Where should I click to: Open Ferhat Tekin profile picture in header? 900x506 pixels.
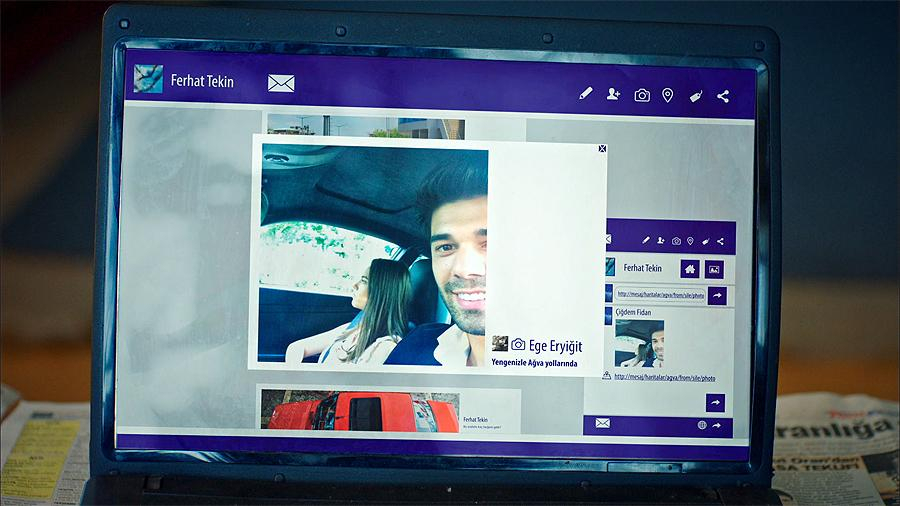[148, 80]
